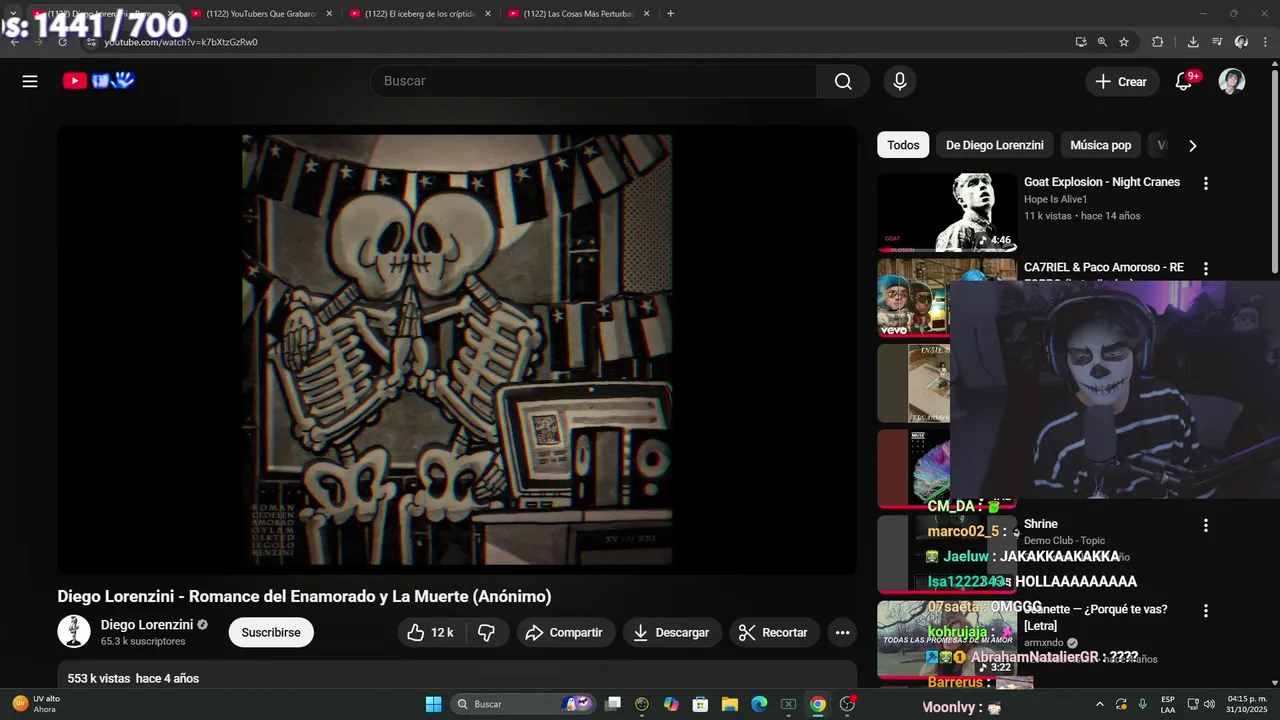
Task: Click the Descargar download button
Action: click(x=672, y=632)
